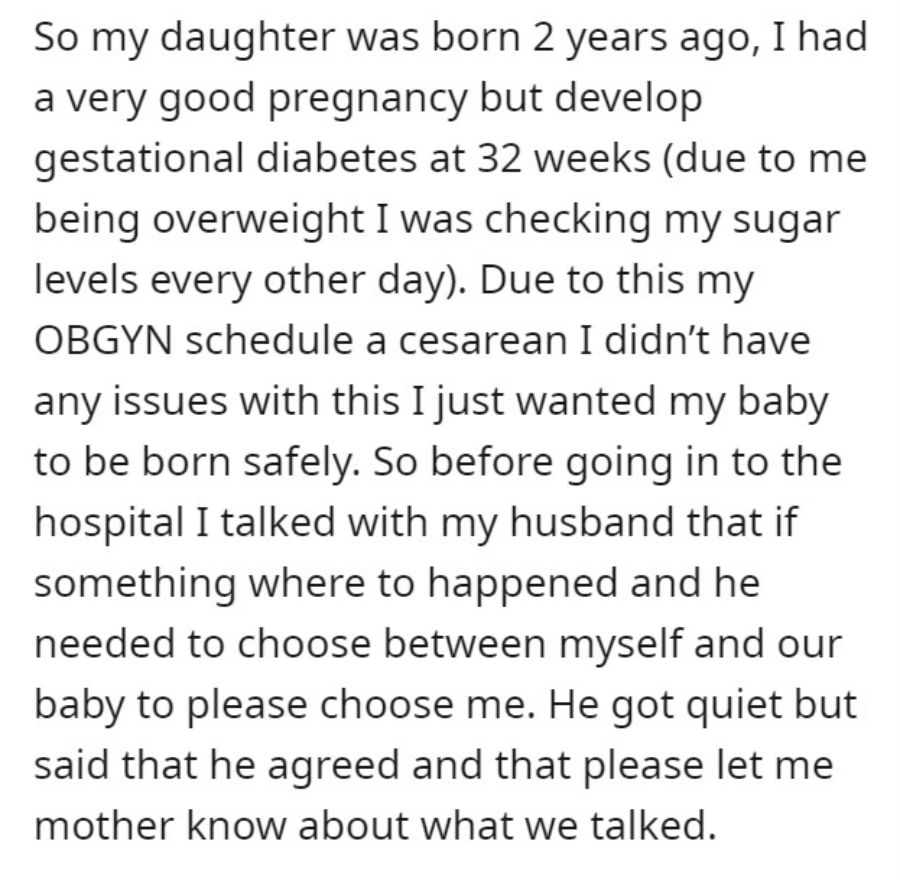Click the word "pregnancy"
Viewport: 900px width, 880px height.
click(368, 100)
